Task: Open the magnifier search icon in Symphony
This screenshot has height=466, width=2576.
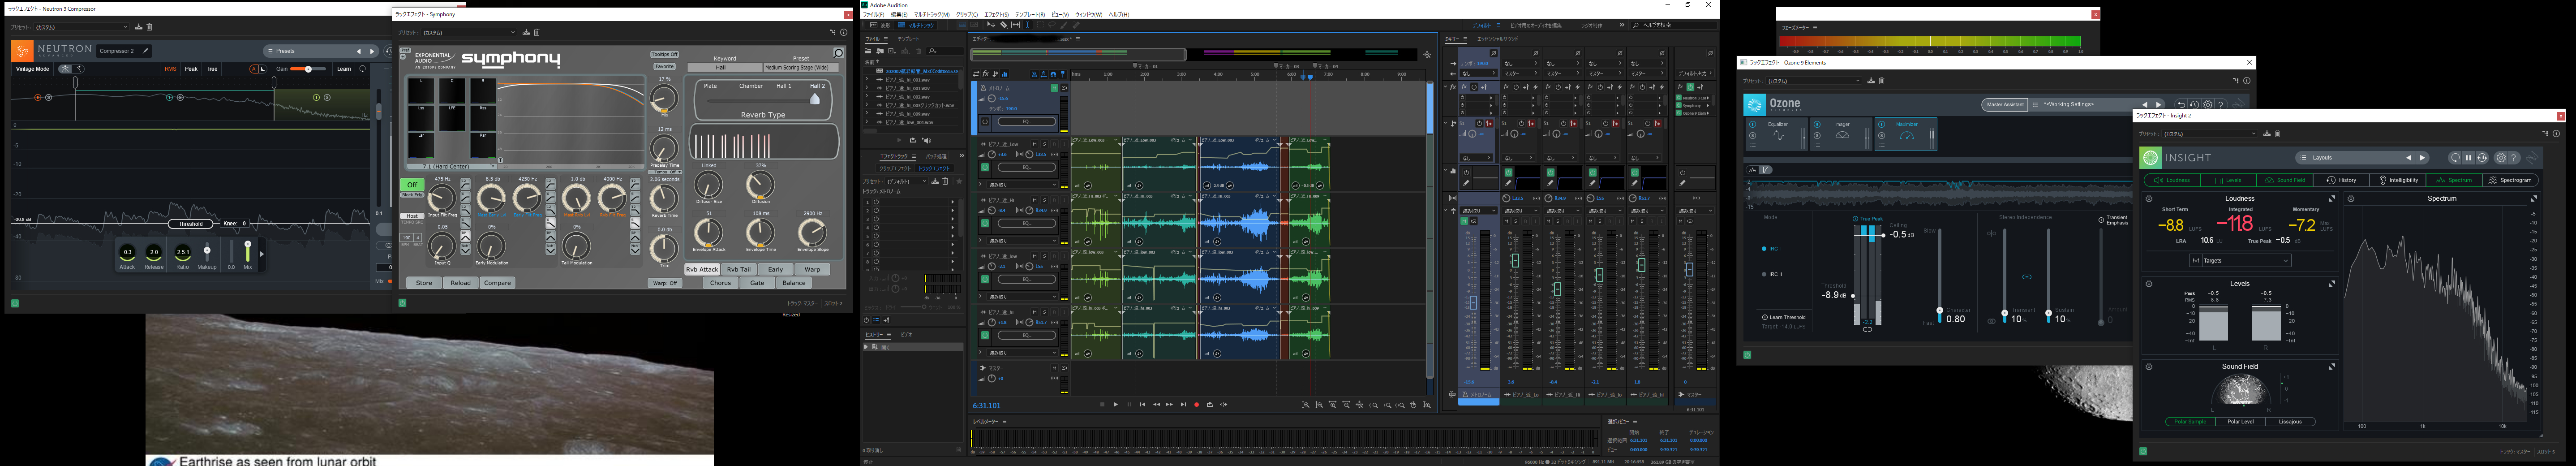Action: (838, 53)
